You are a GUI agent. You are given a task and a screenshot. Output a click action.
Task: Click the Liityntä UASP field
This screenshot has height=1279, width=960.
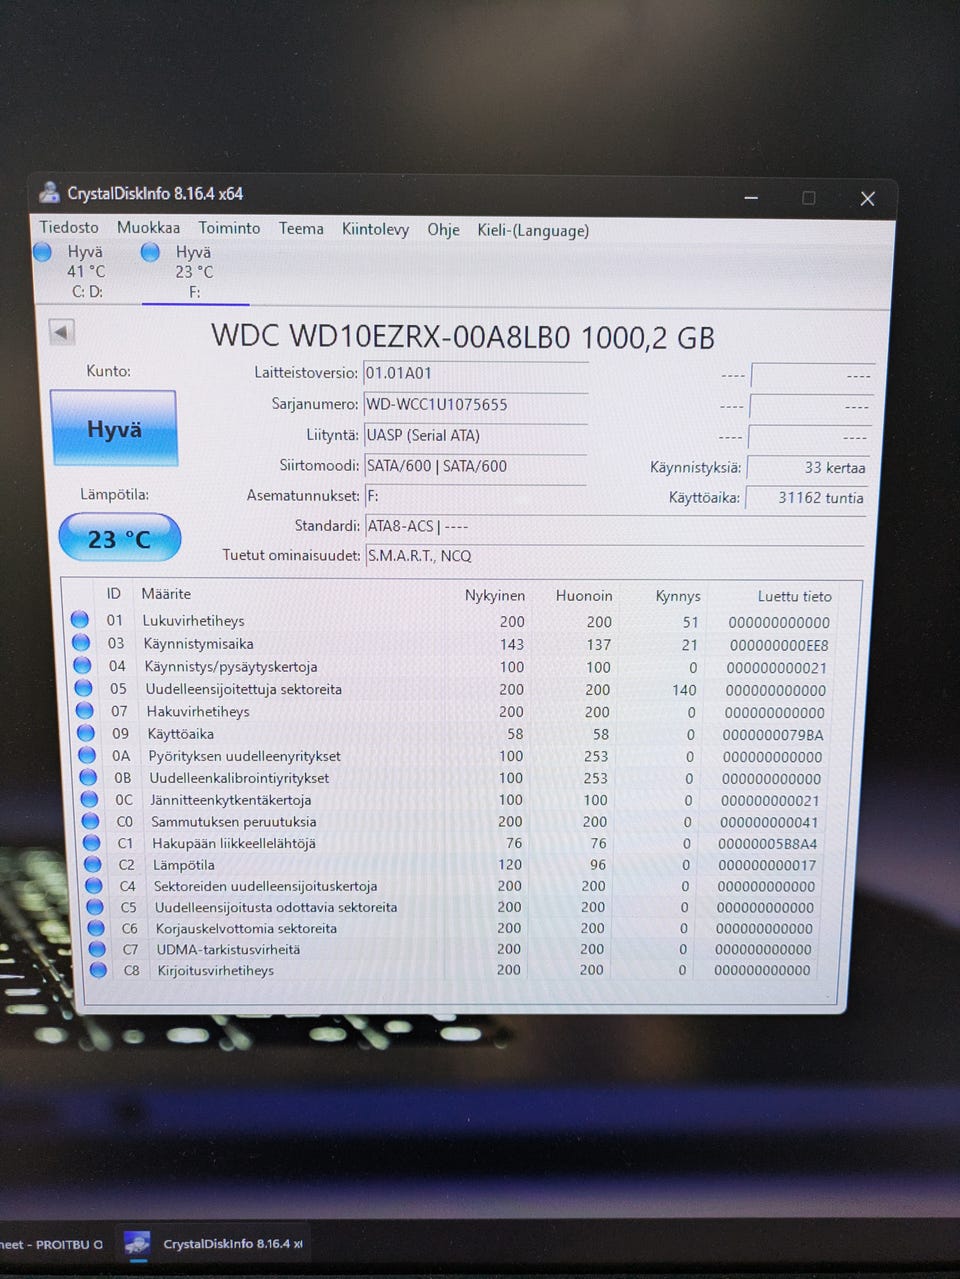(x=475, y=436)
